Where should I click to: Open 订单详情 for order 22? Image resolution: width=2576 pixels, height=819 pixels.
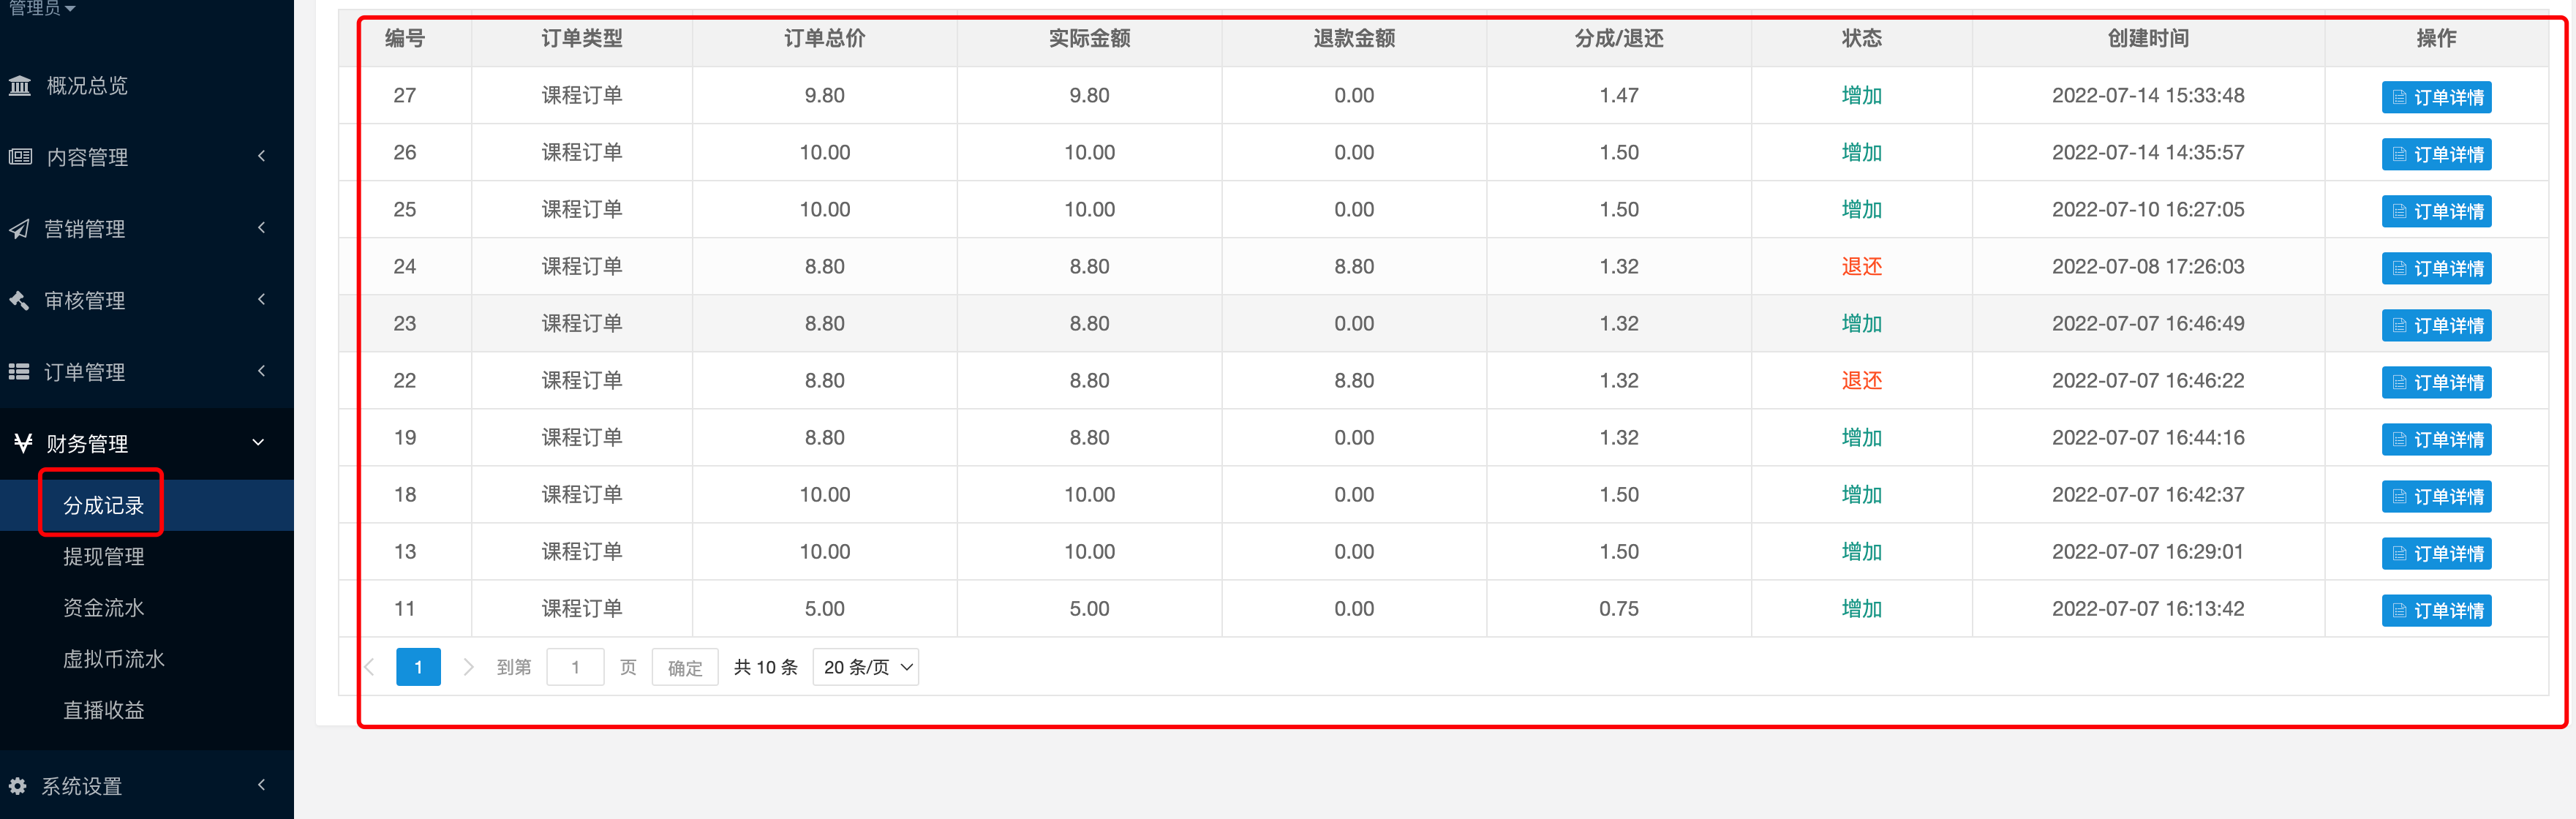(2436, 382)
